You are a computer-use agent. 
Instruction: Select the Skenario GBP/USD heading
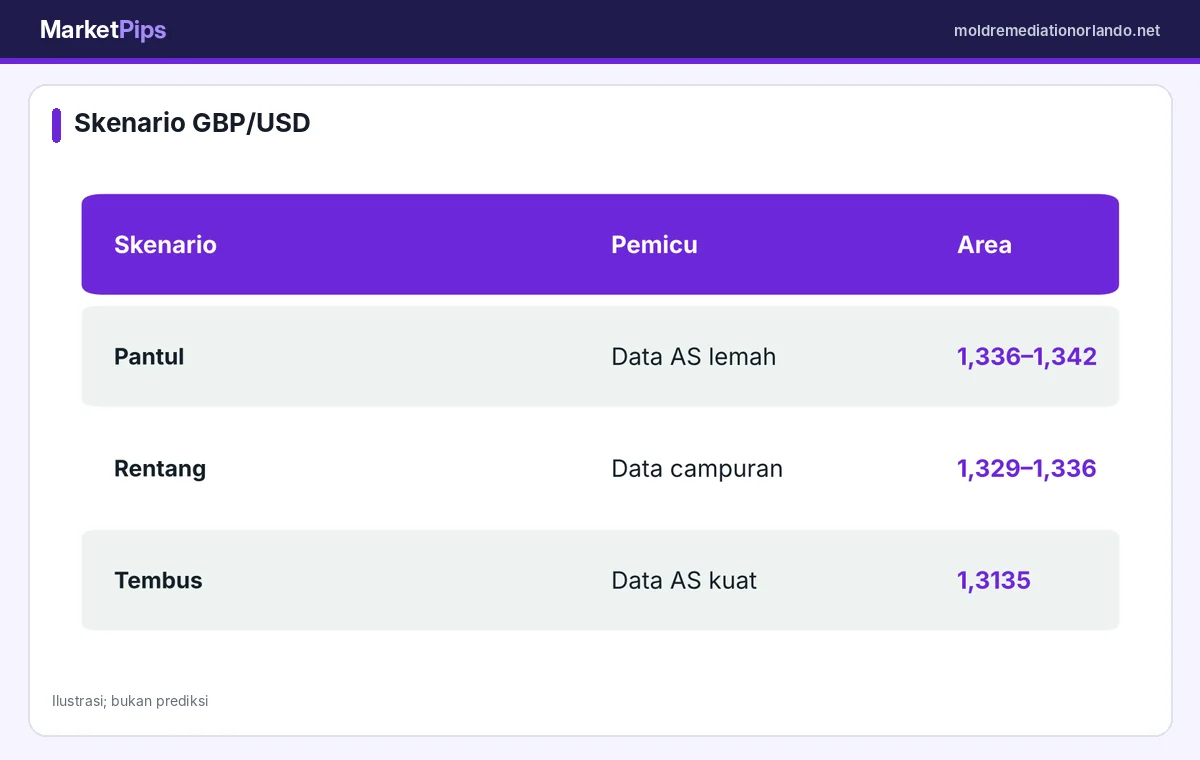coord(192,123)
